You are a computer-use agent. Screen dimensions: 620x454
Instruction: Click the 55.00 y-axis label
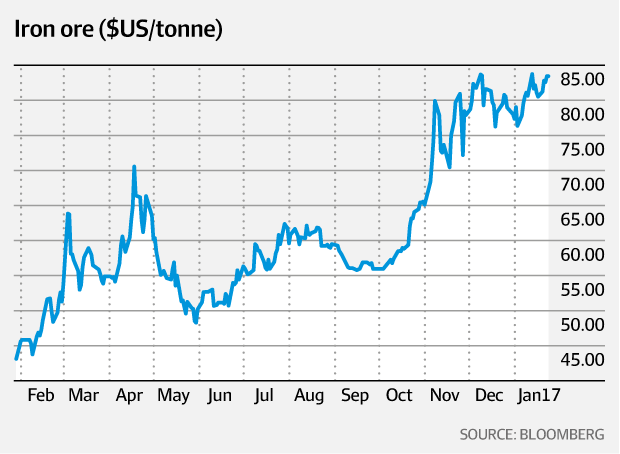(582, 290)
